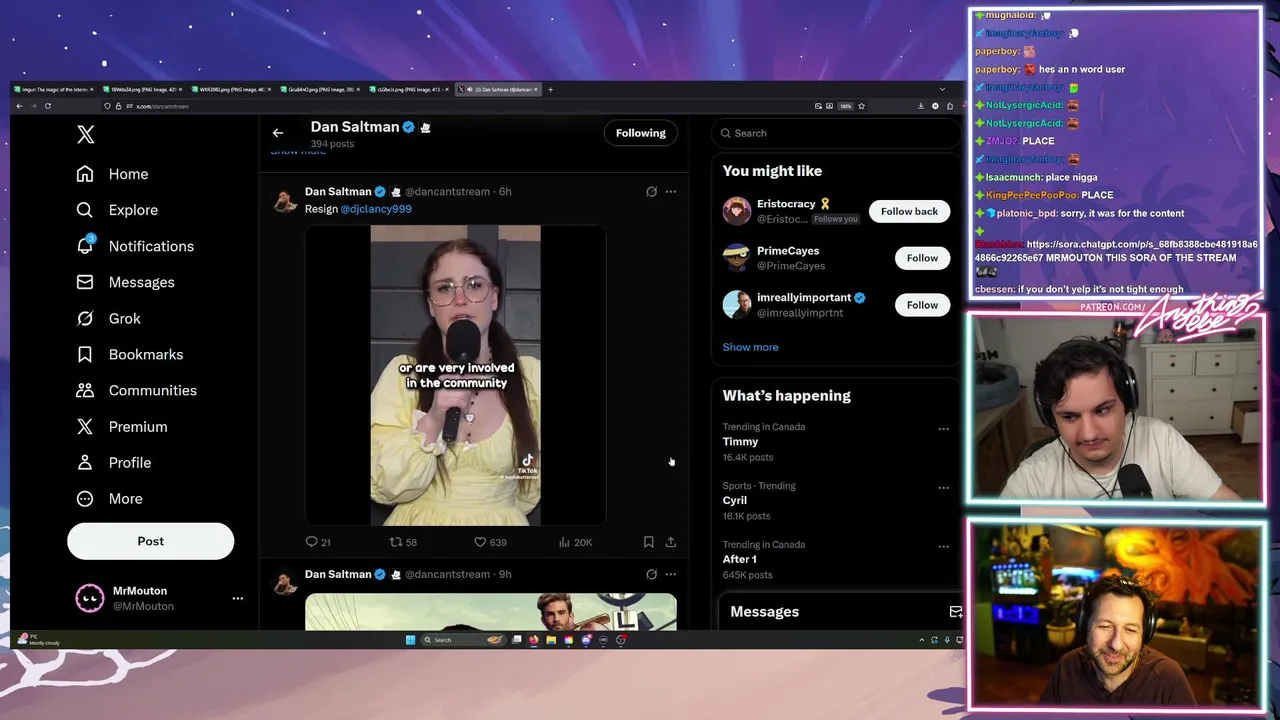Follow imreallyimportant
Screen dimensions: 1280x720
click(922, 305)
